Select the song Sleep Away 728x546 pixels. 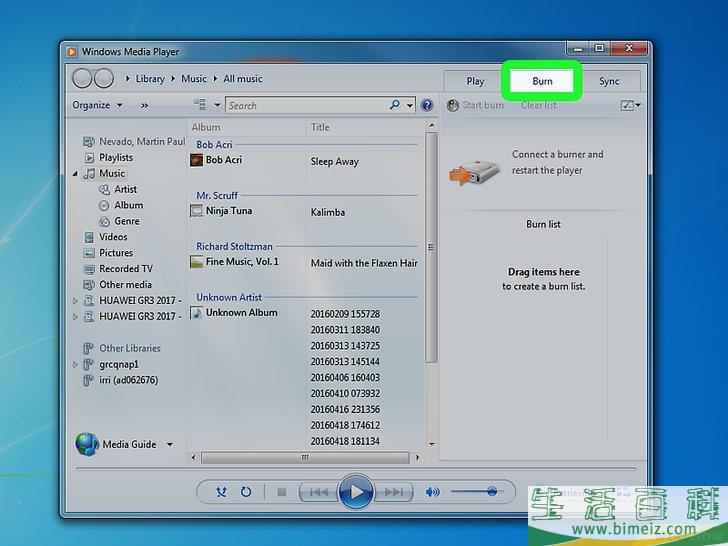[334, 162]
